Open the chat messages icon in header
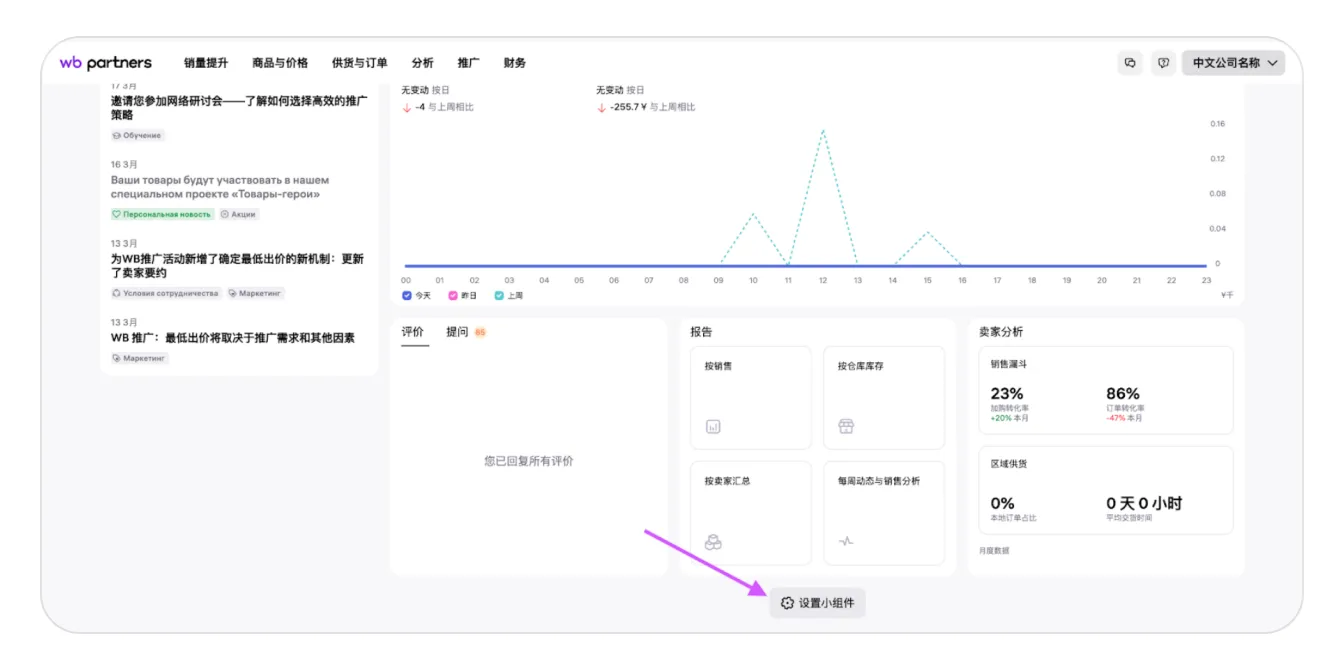This screenshot has height=670, width=1344. click(1130, 63)
